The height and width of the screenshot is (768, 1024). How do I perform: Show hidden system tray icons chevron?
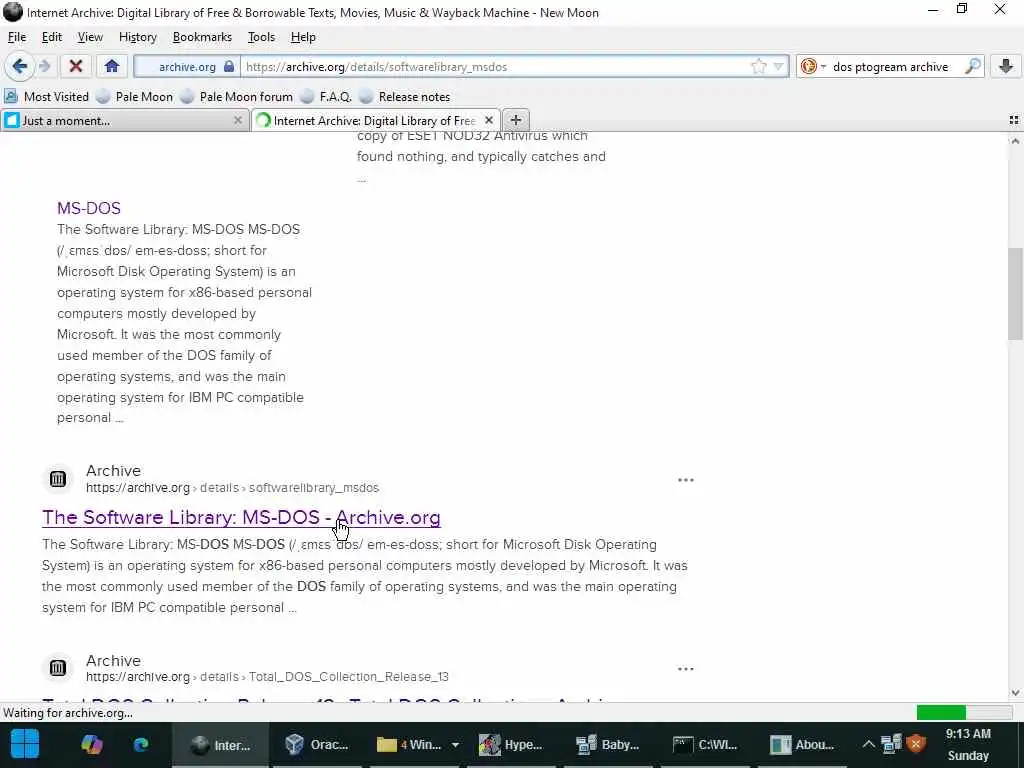(868, 744)
